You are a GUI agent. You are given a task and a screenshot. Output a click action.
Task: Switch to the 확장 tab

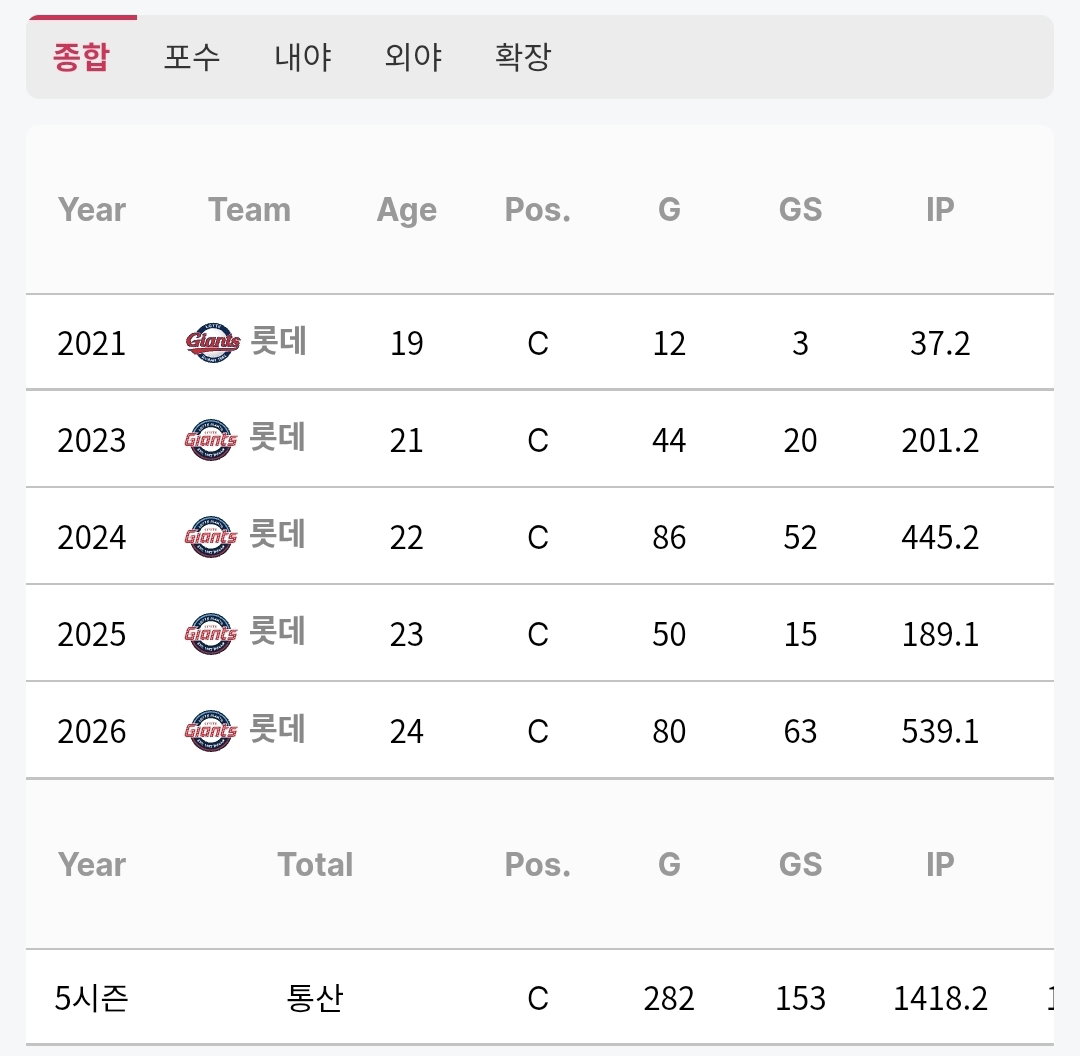click(523, 56)
